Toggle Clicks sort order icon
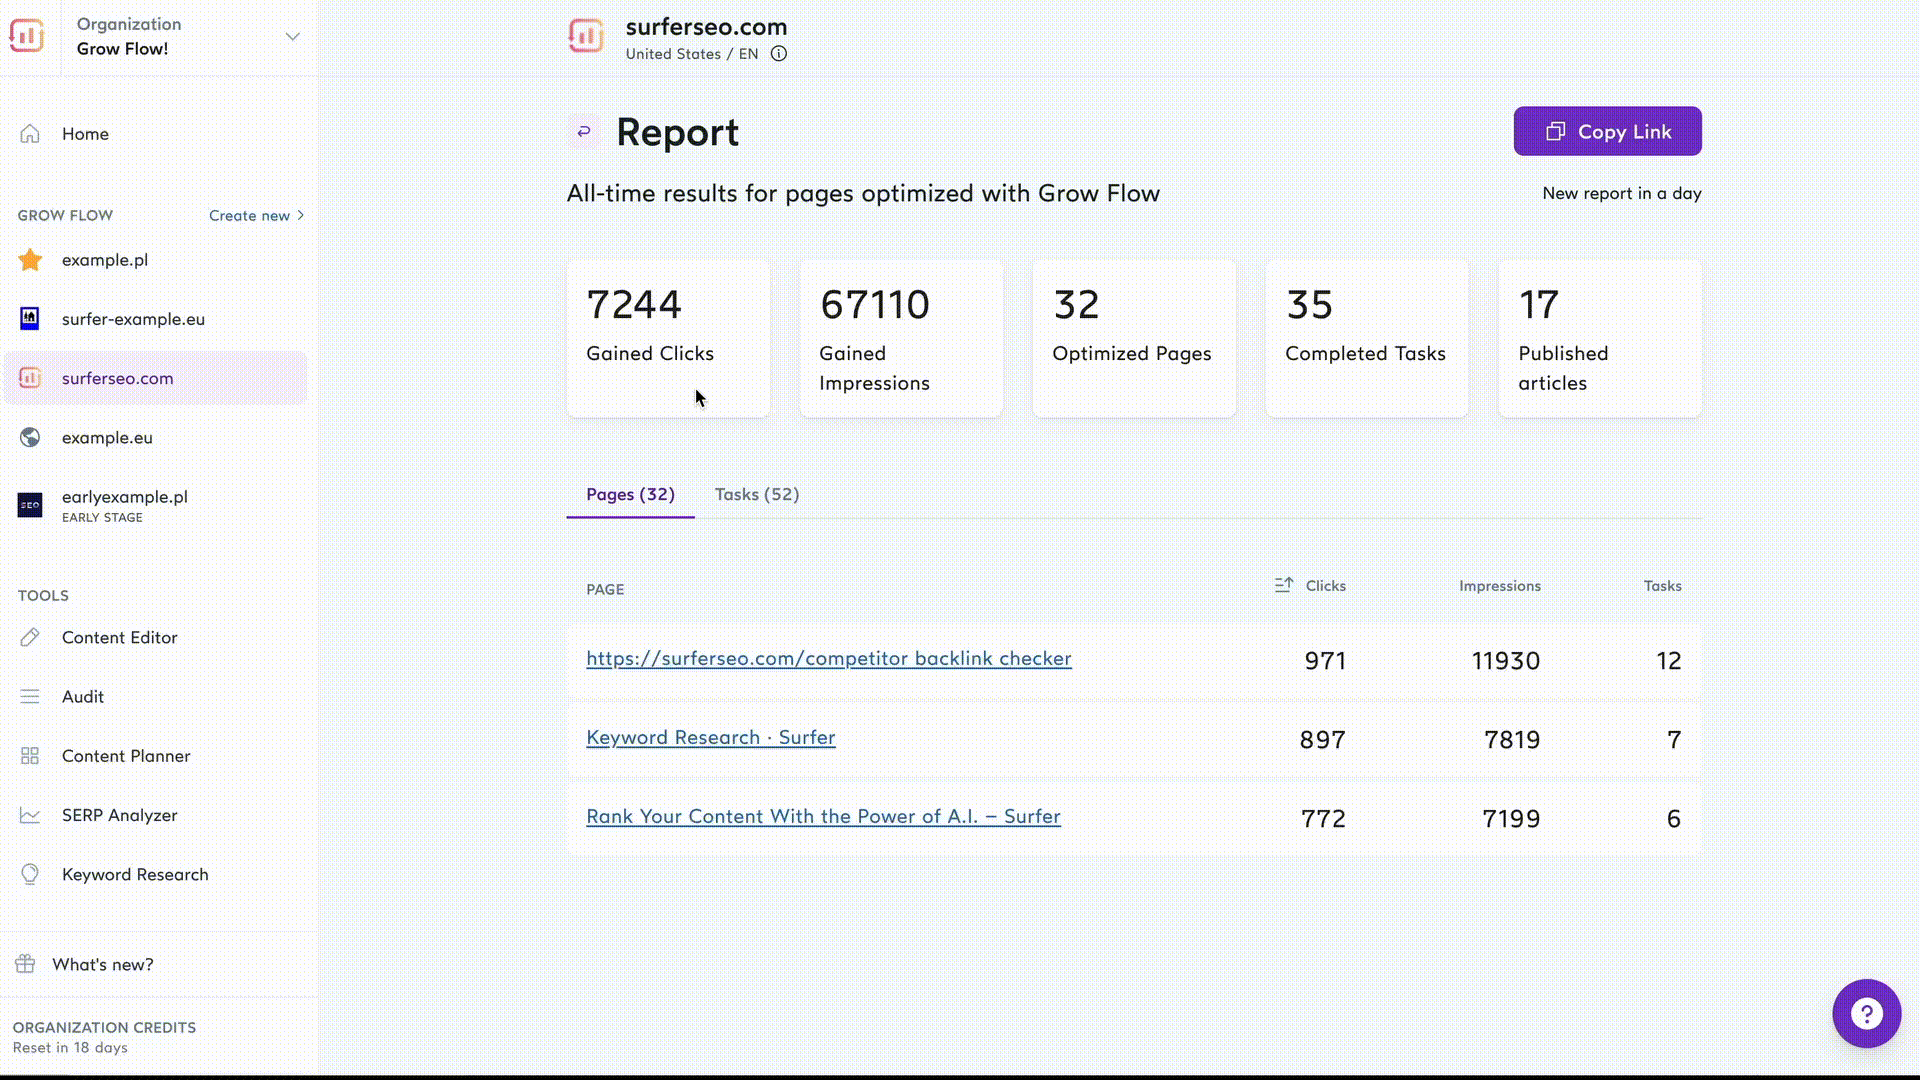This screenshot has width=1920, height=1080. click(x=1284, y=584)
